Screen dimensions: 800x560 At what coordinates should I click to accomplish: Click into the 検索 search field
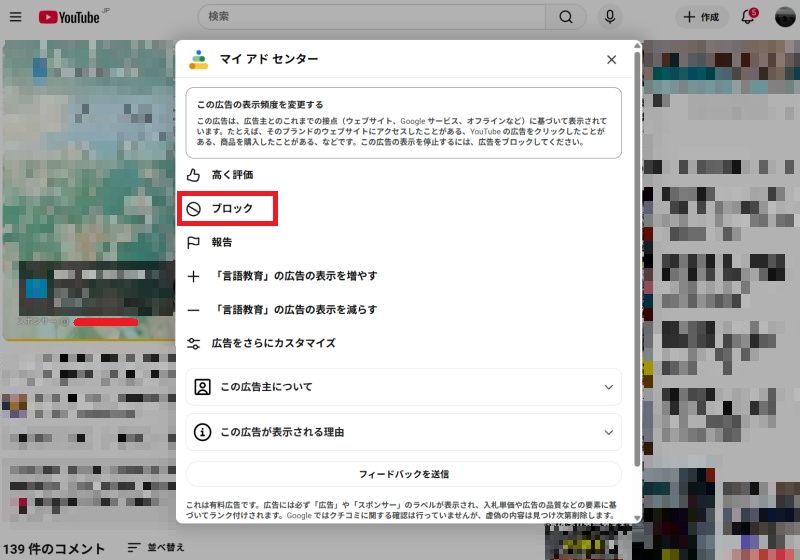point(370,17)
